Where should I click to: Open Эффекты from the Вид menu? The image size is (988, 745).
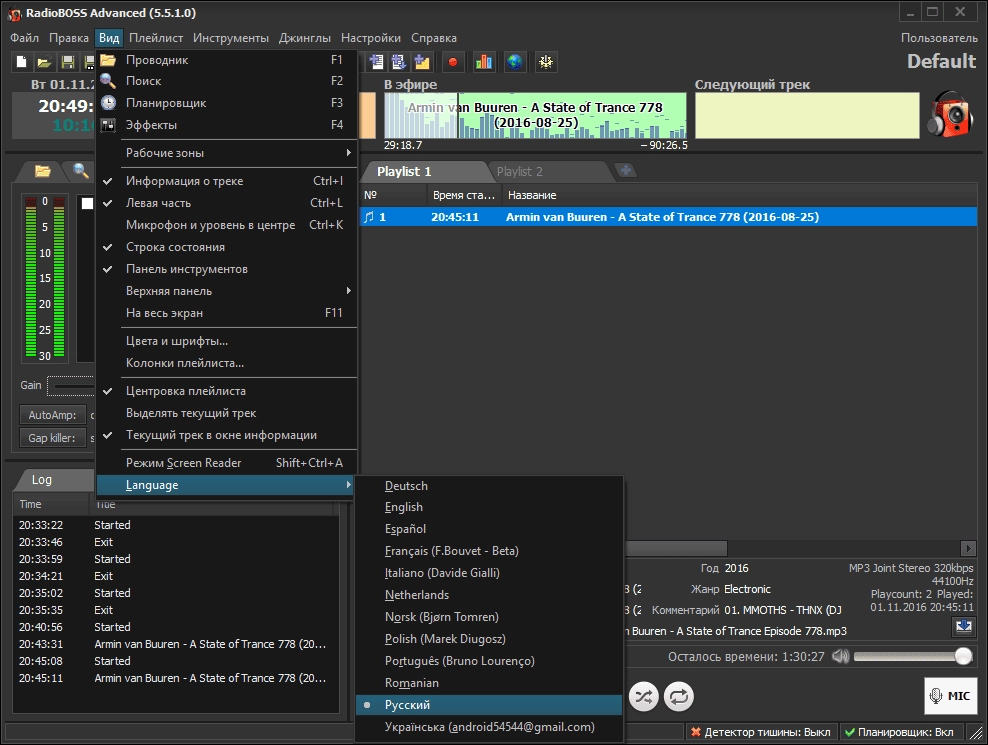coord(227,125)
